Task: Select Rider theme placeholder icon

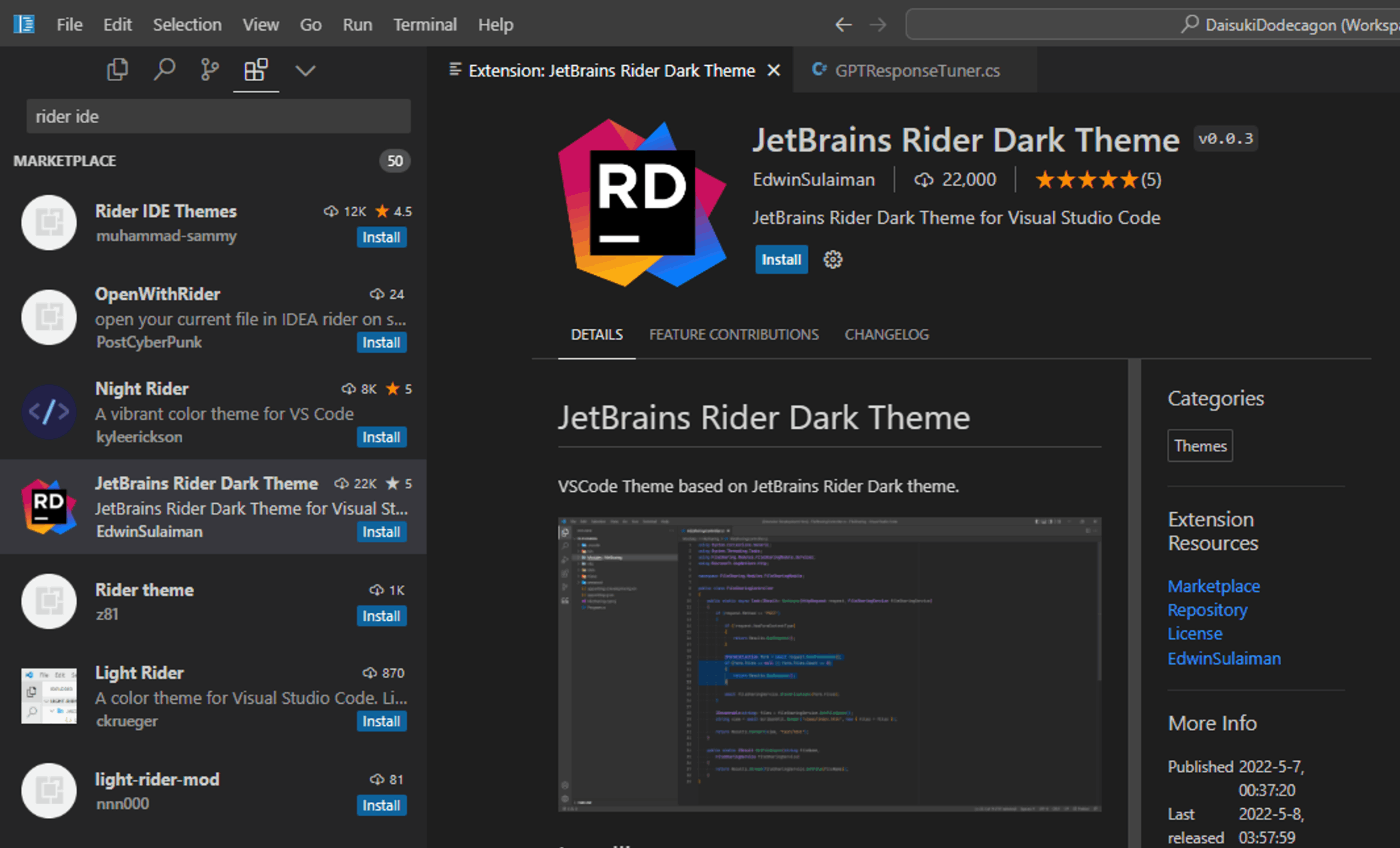Action: (x=49, y=601)
